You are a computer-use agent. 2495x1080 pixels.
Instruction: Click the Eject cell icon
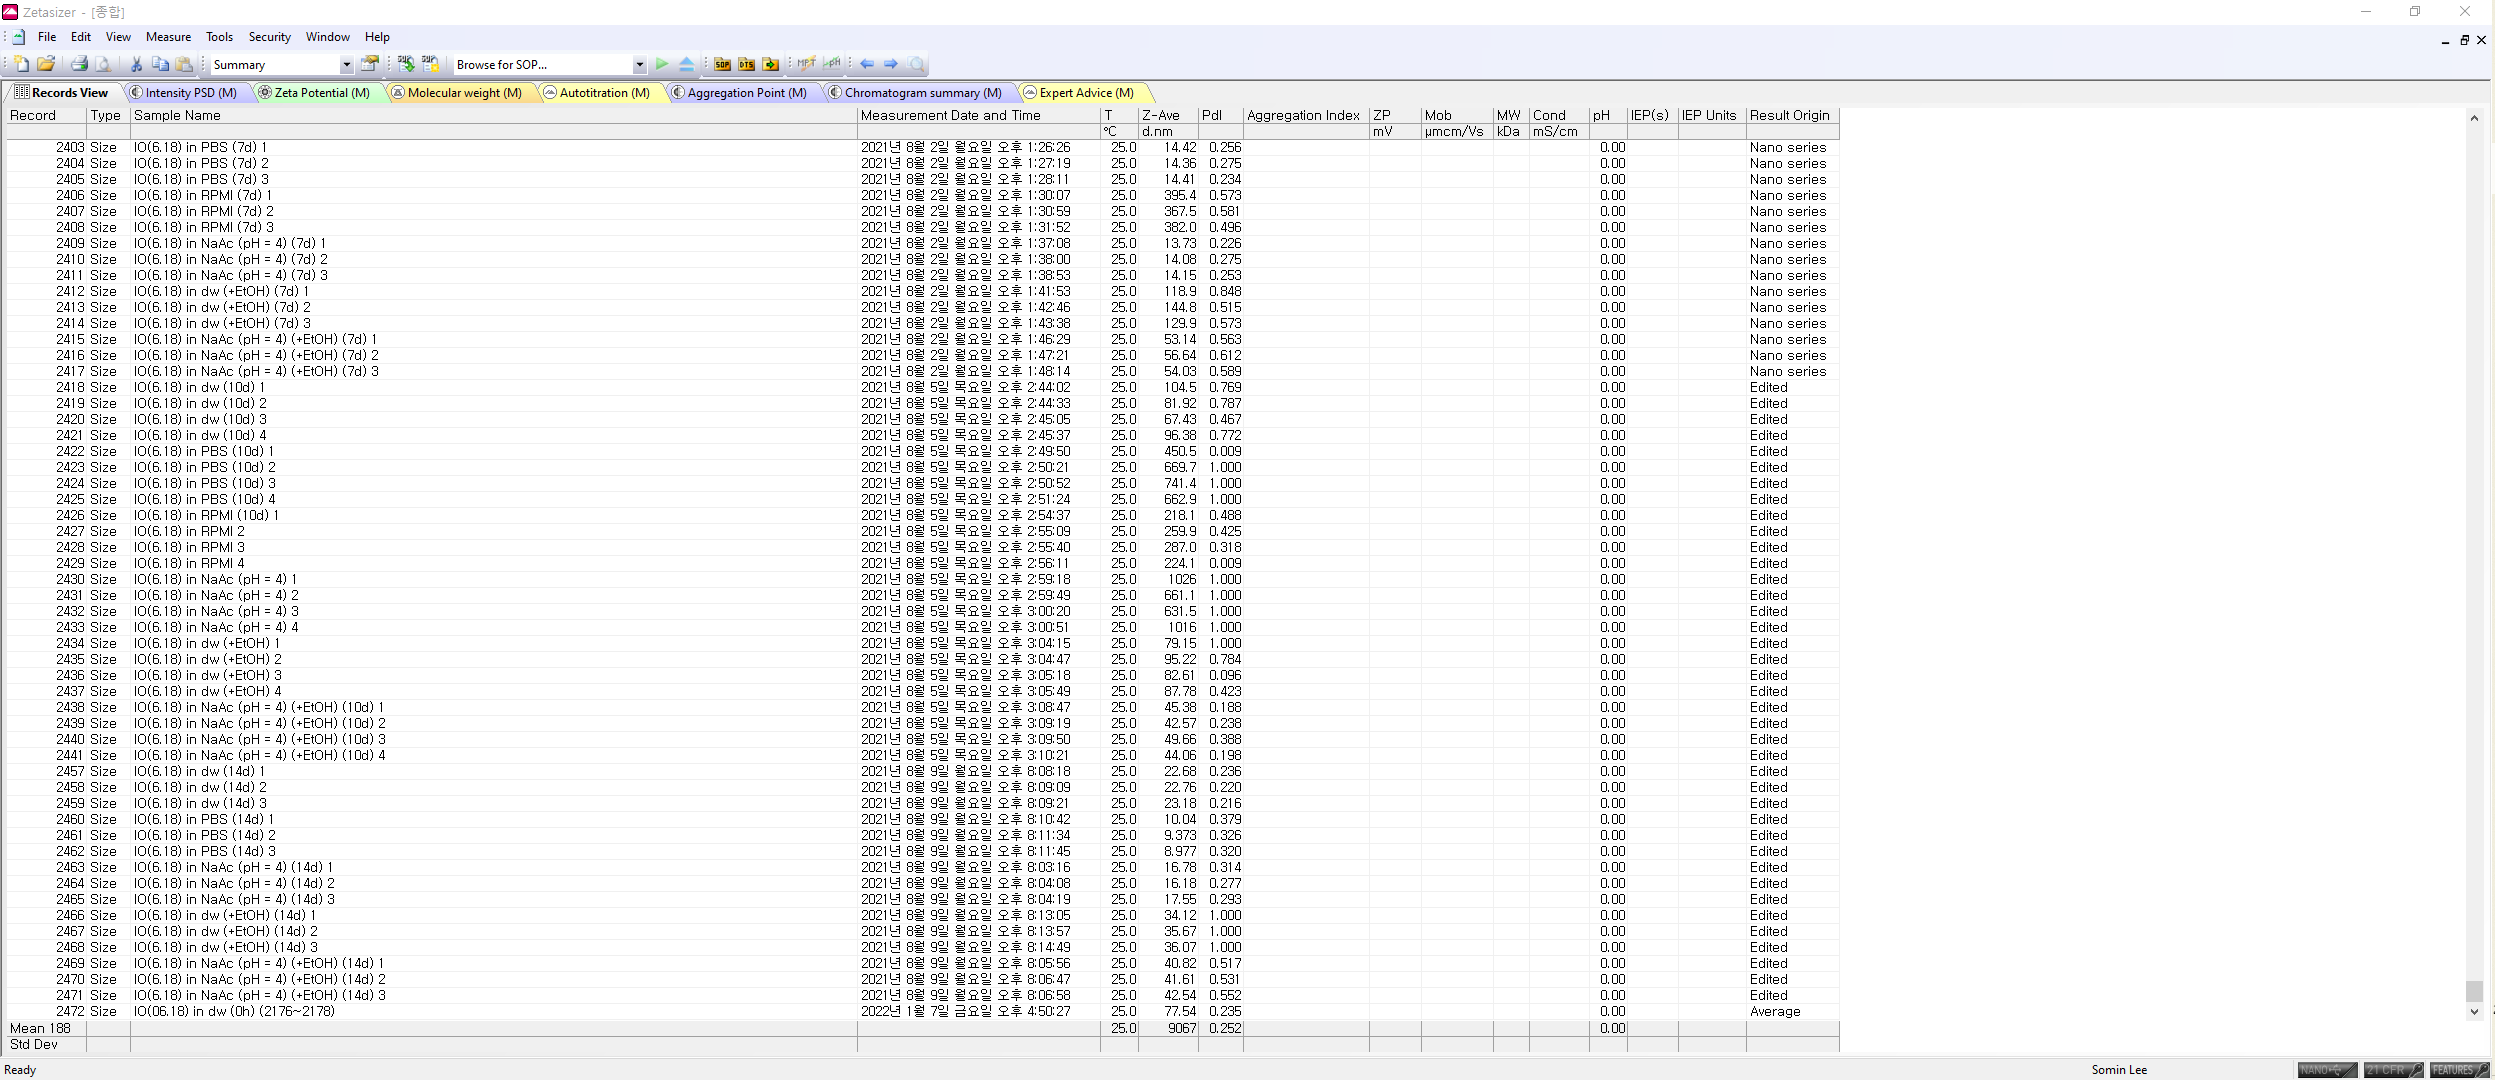(687, 64)
